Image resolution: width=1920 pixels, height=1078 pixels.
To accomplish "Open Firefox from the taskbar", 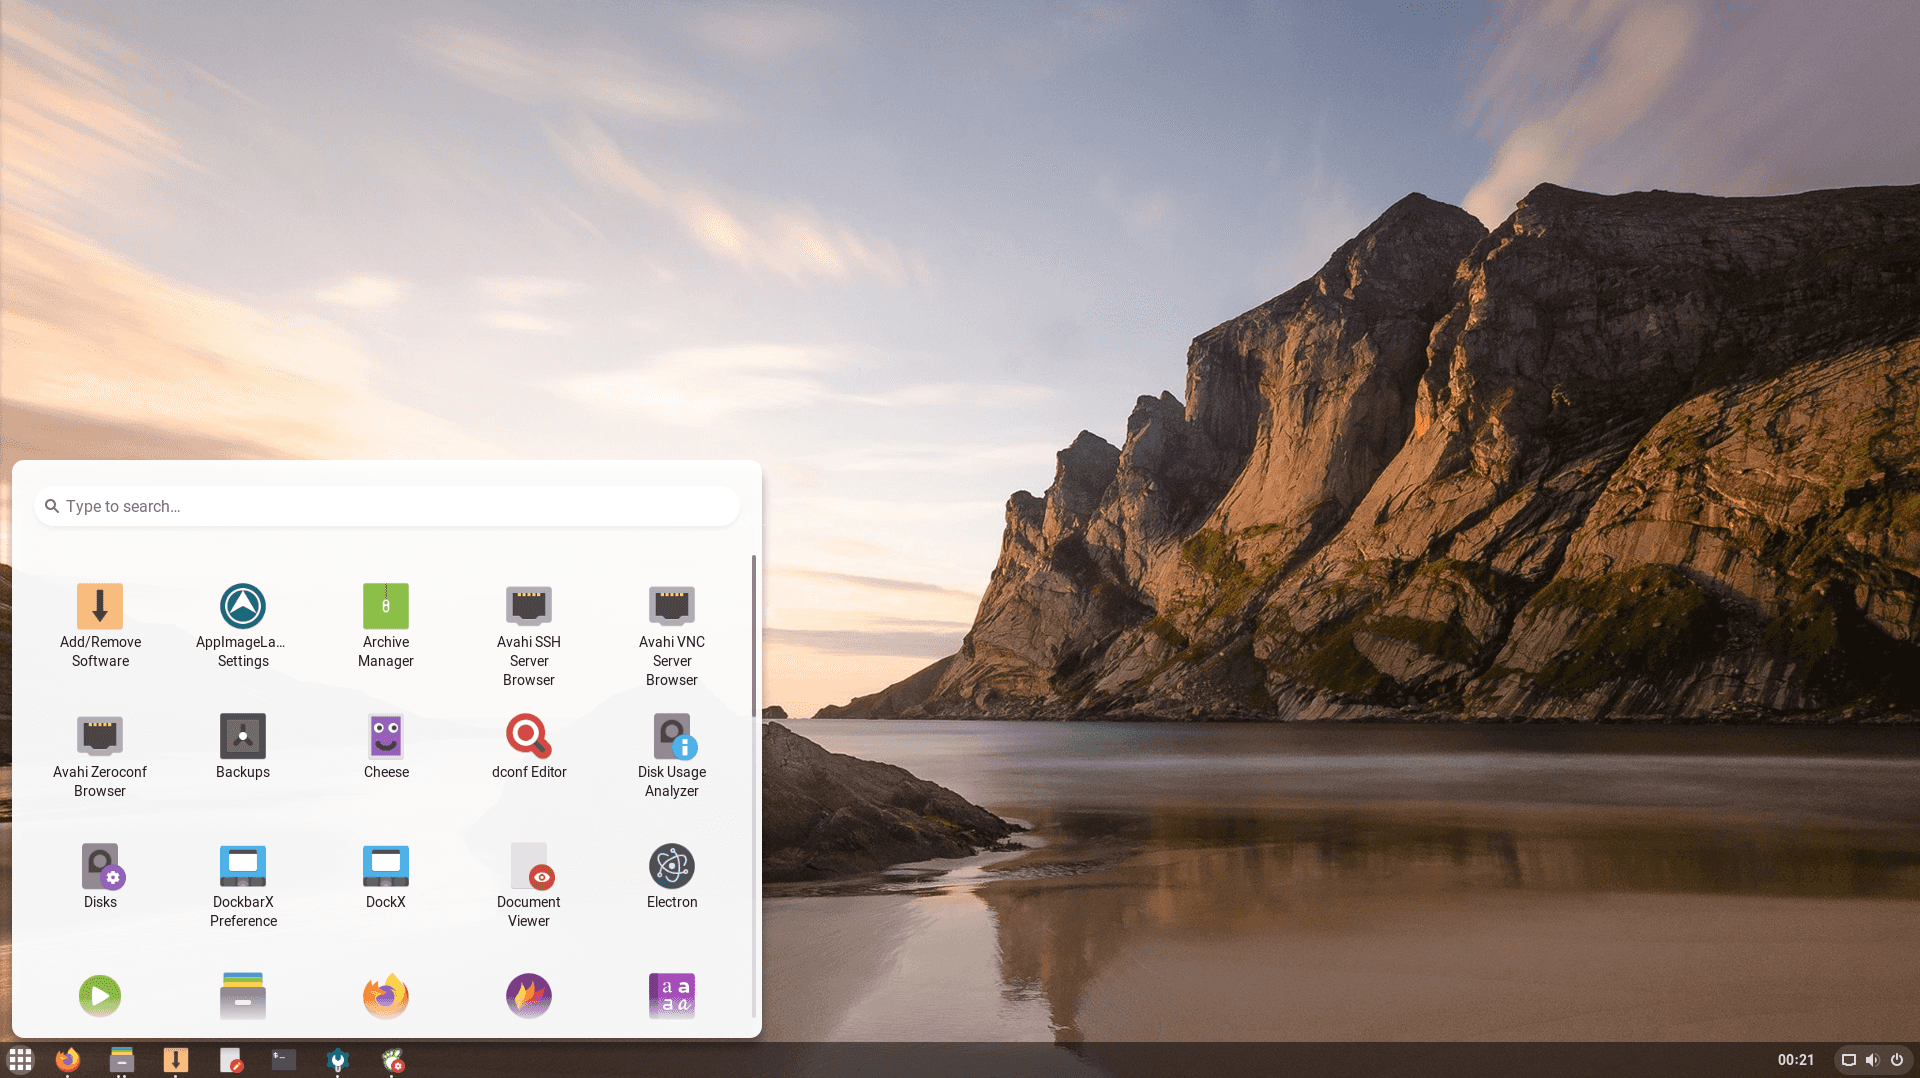I will click(x=68, y=1059).
